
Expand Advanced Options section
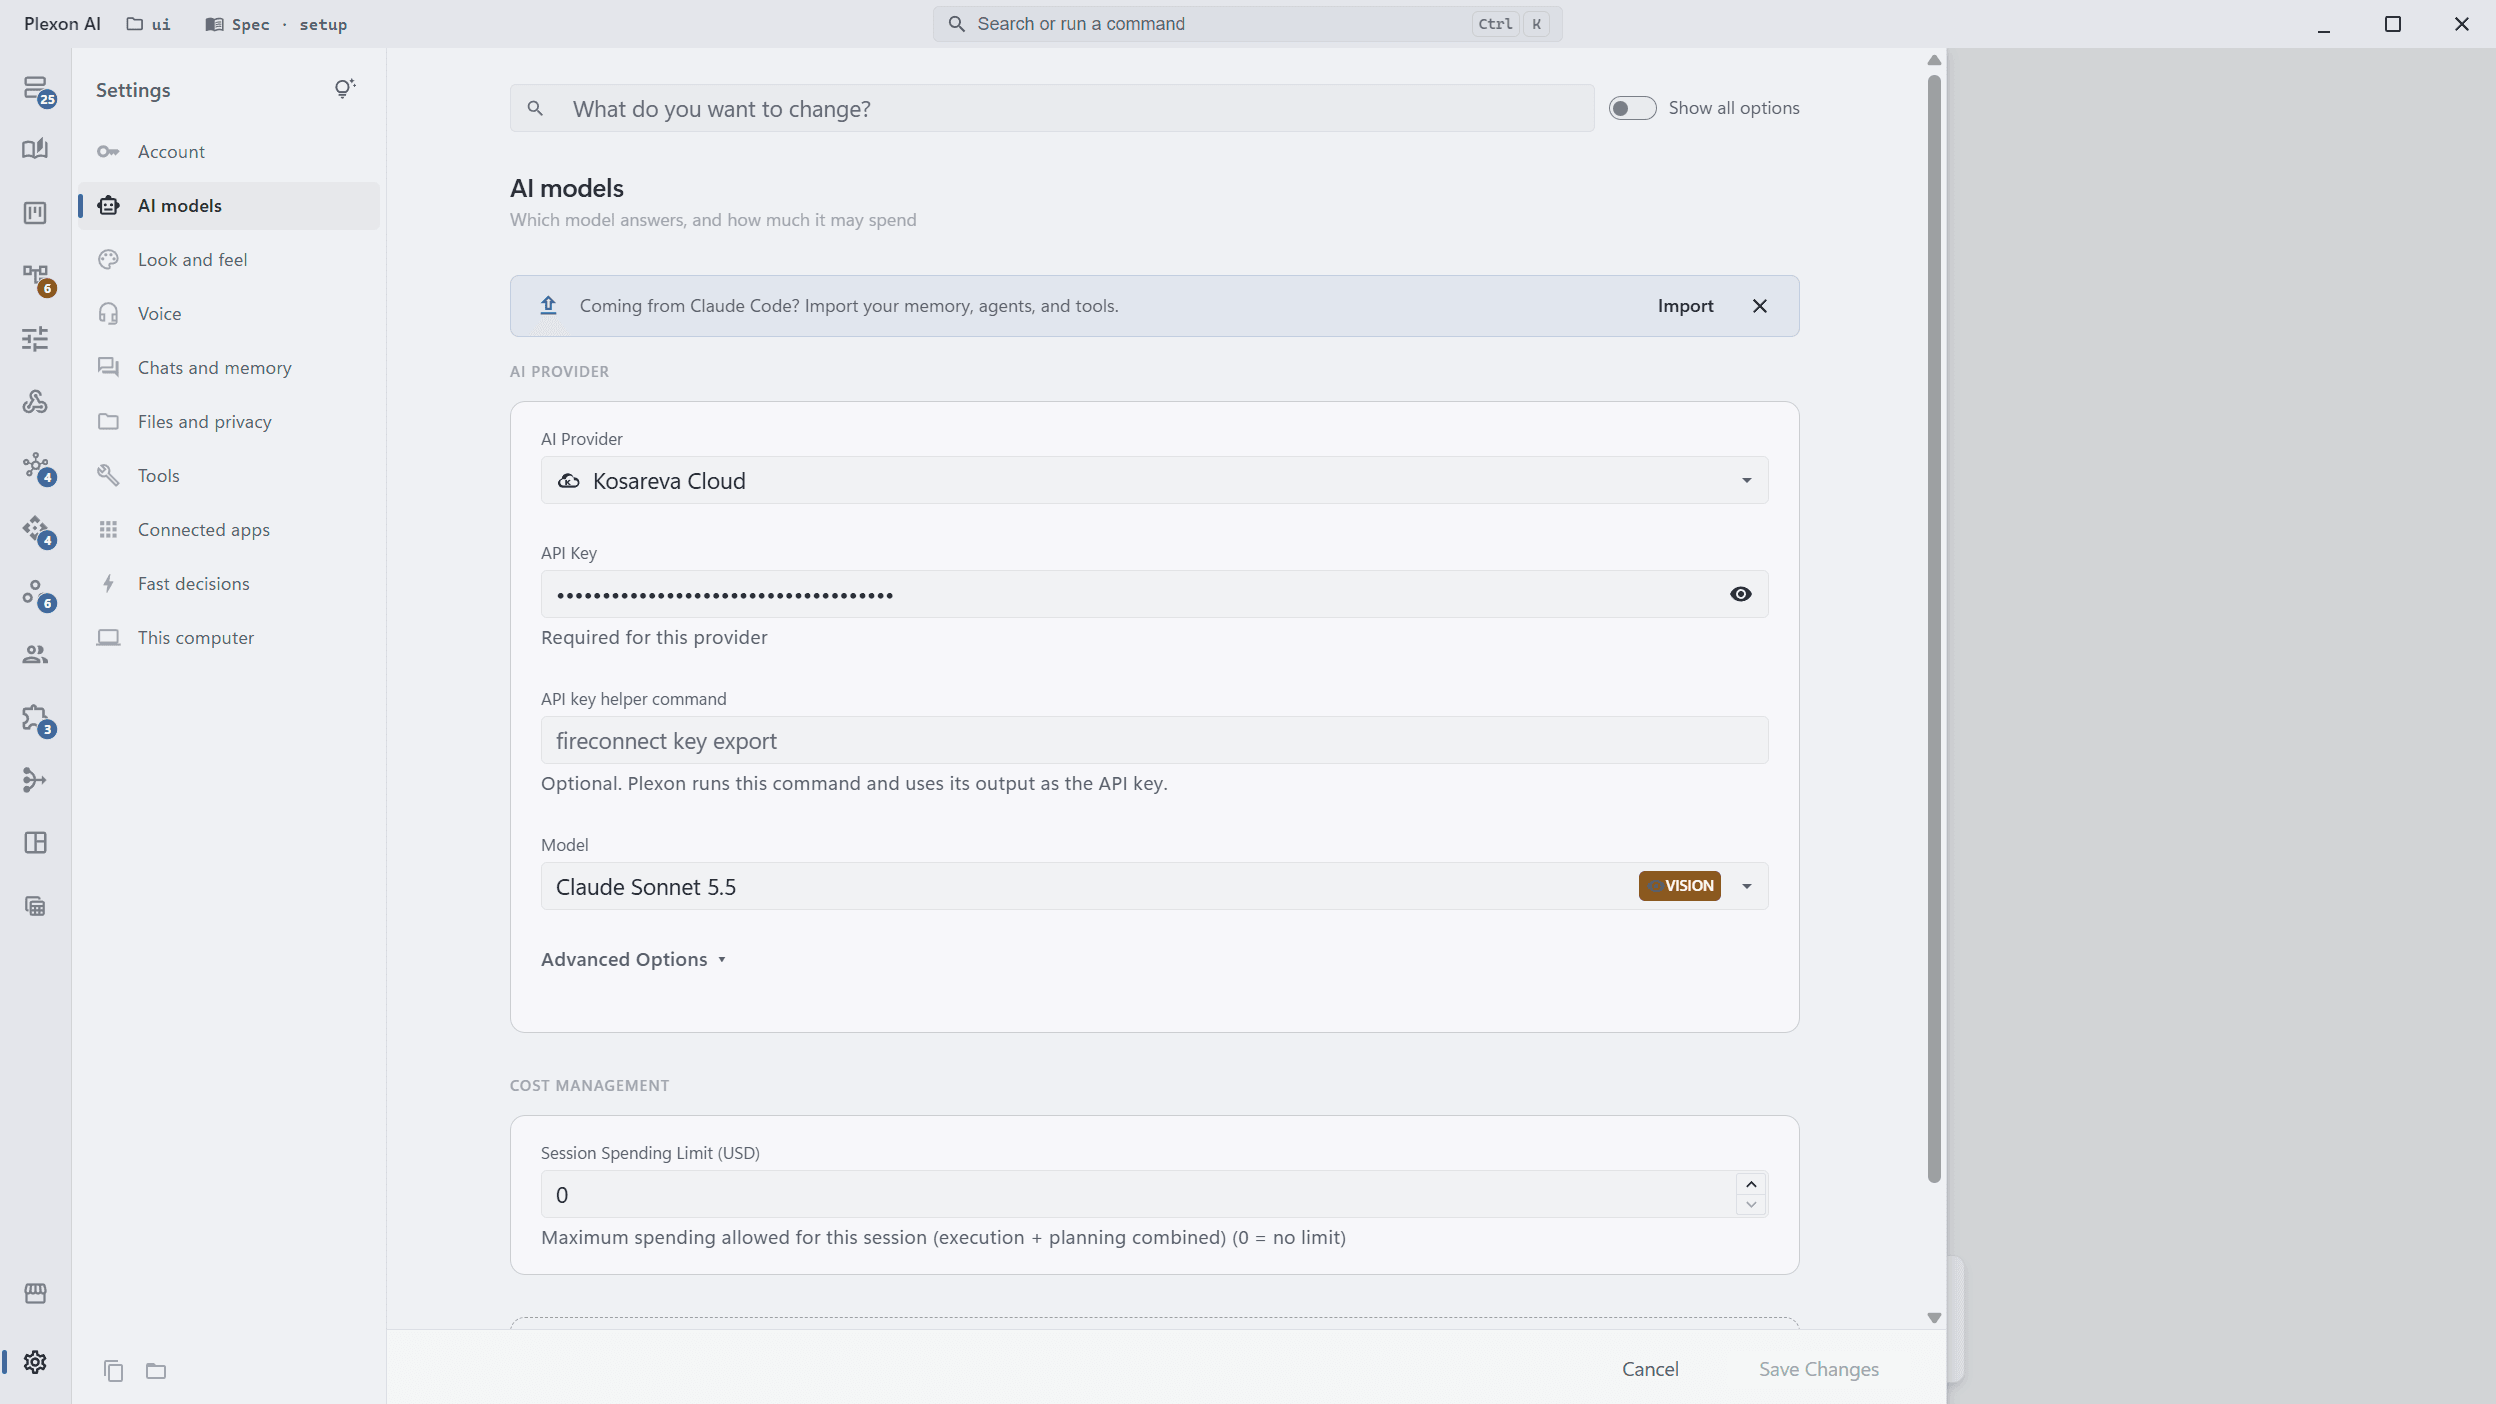click(633, 960)
